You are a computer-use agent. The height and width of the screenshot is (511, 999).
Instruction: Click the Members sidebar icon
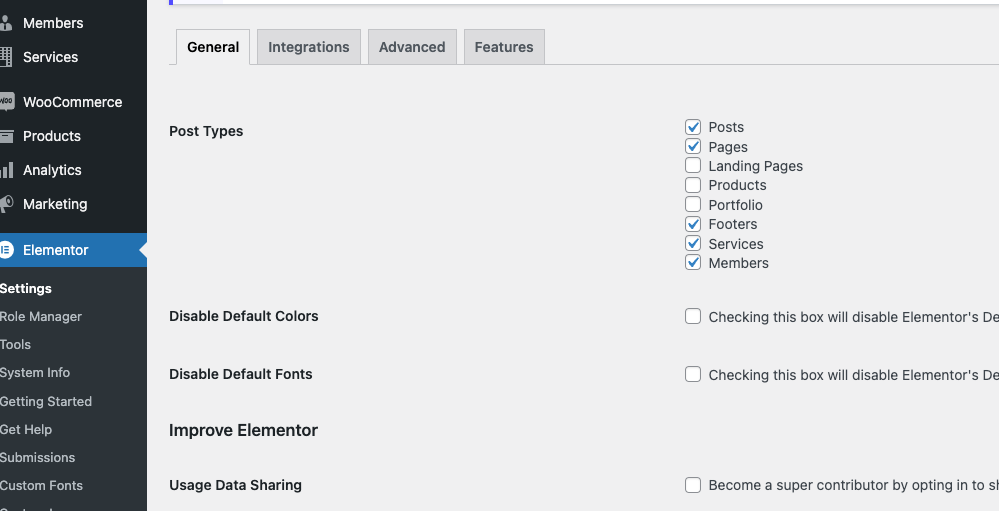[x=6, y=24]
